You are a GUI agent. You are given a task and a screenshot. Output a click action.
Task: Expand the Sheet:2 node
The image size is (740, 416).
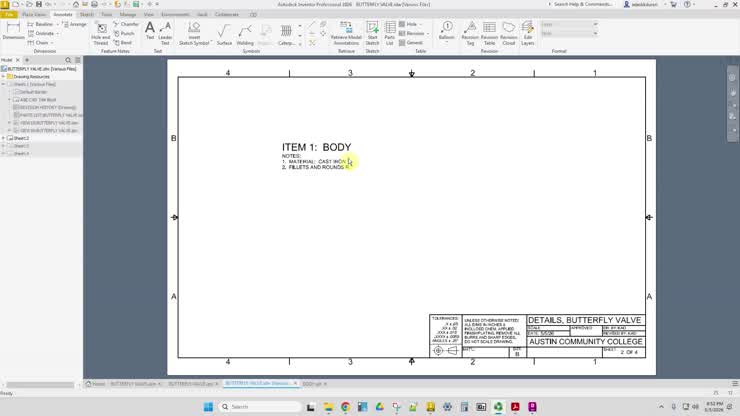3,138
